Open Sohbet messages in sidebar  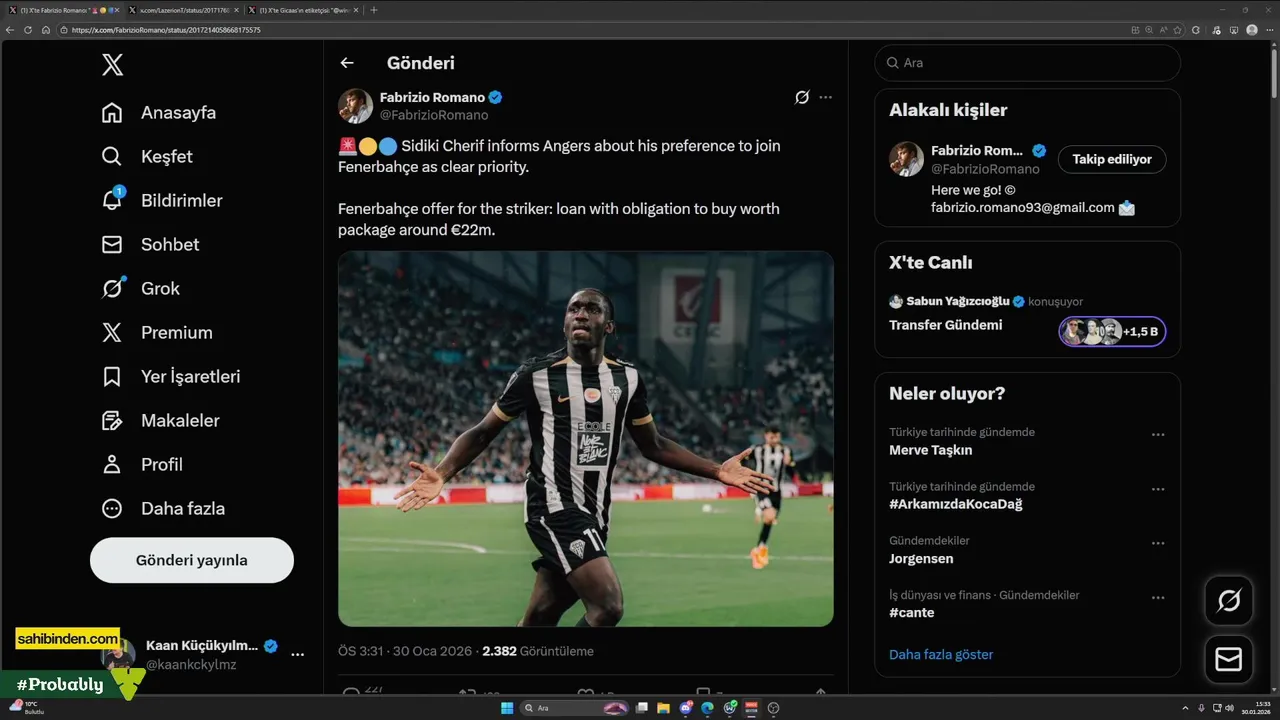pyautogui.click(x=150, y=245)
